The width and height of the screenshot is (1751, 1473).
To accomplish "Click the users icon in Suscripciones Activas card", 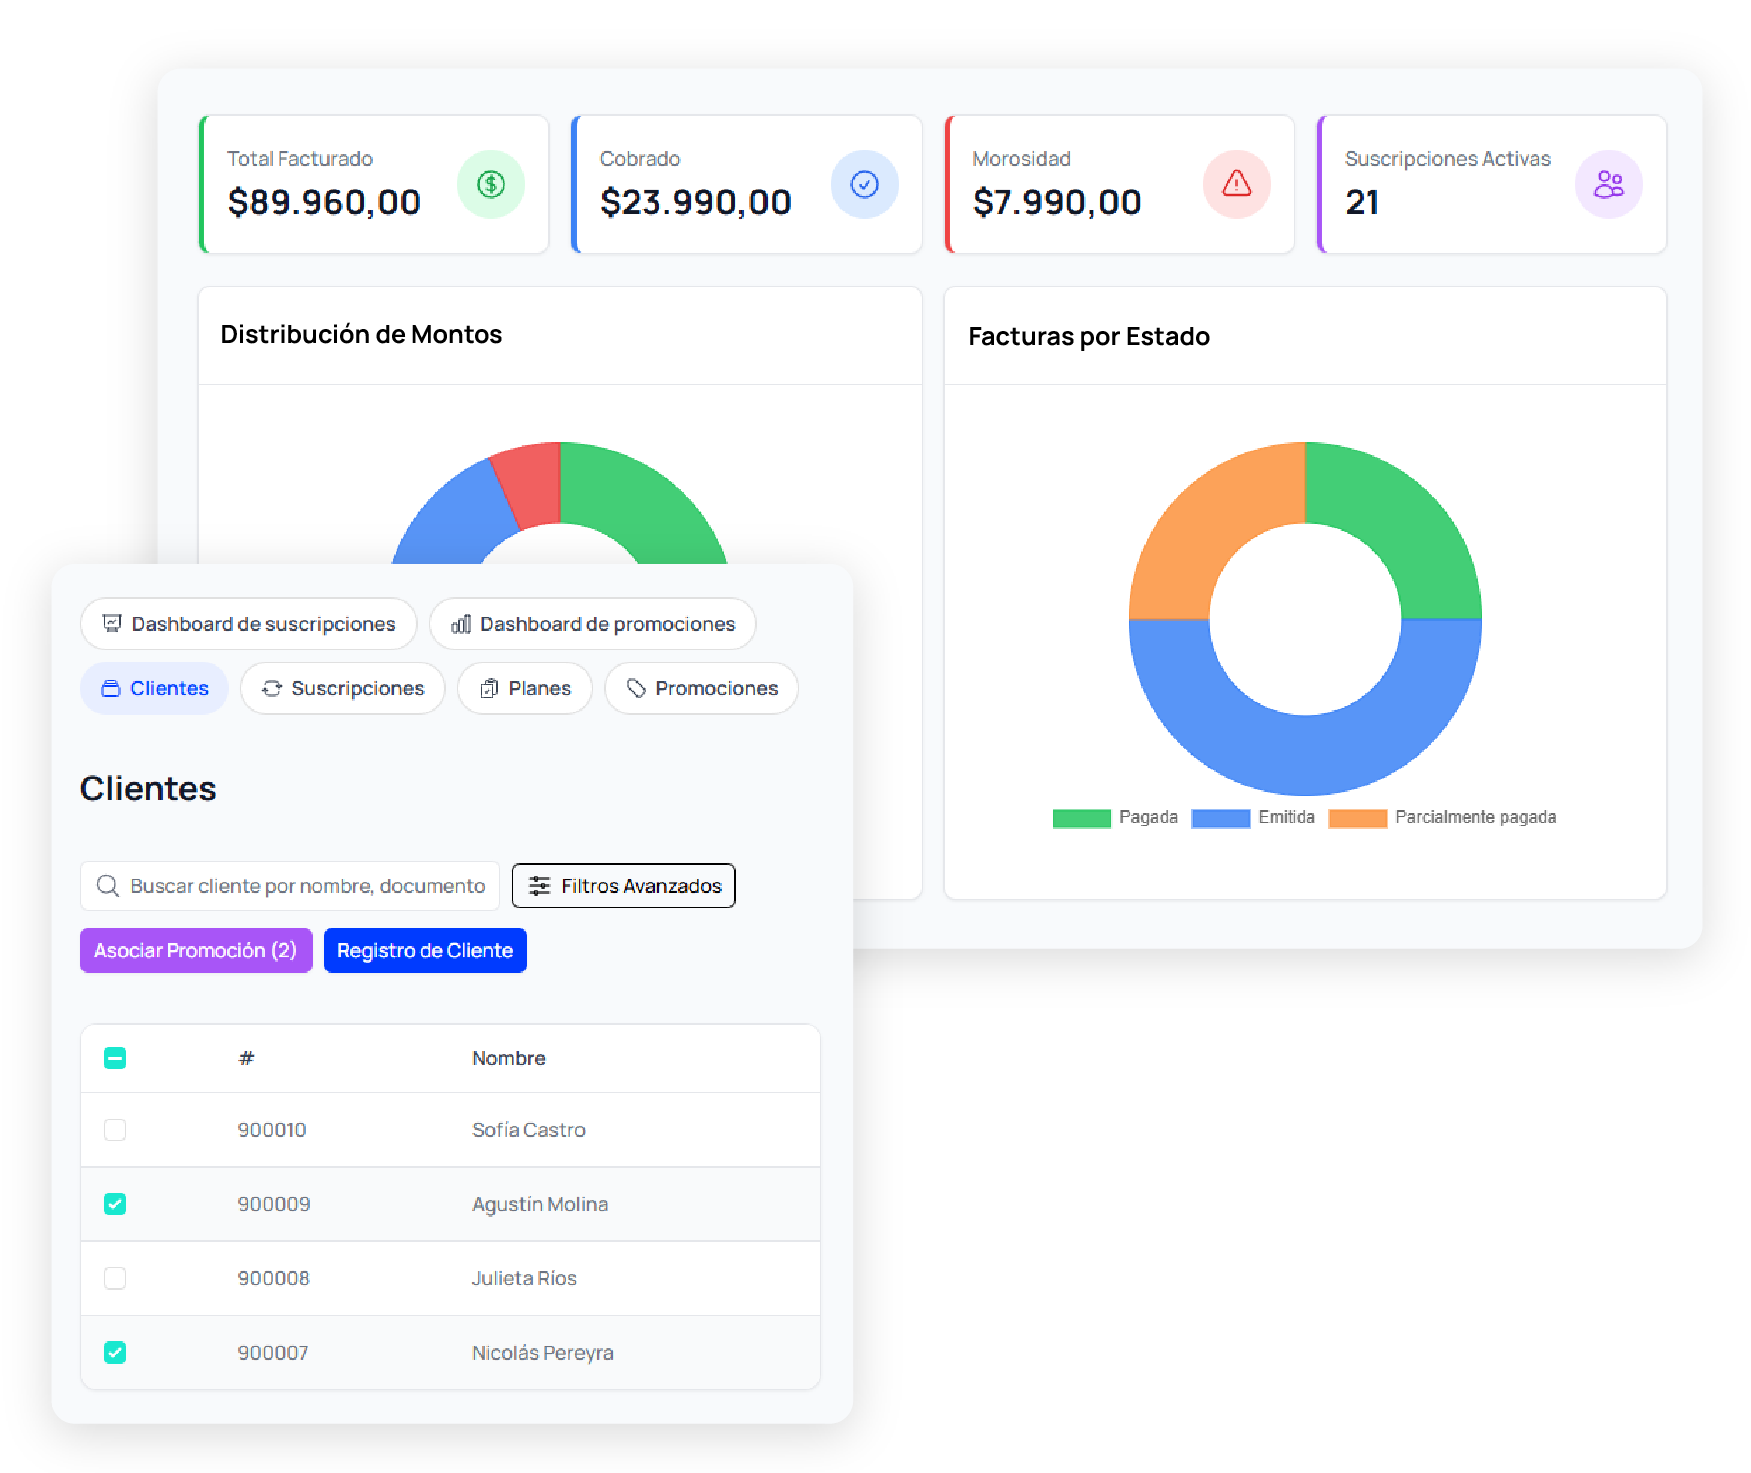I will click(1609, 184).
